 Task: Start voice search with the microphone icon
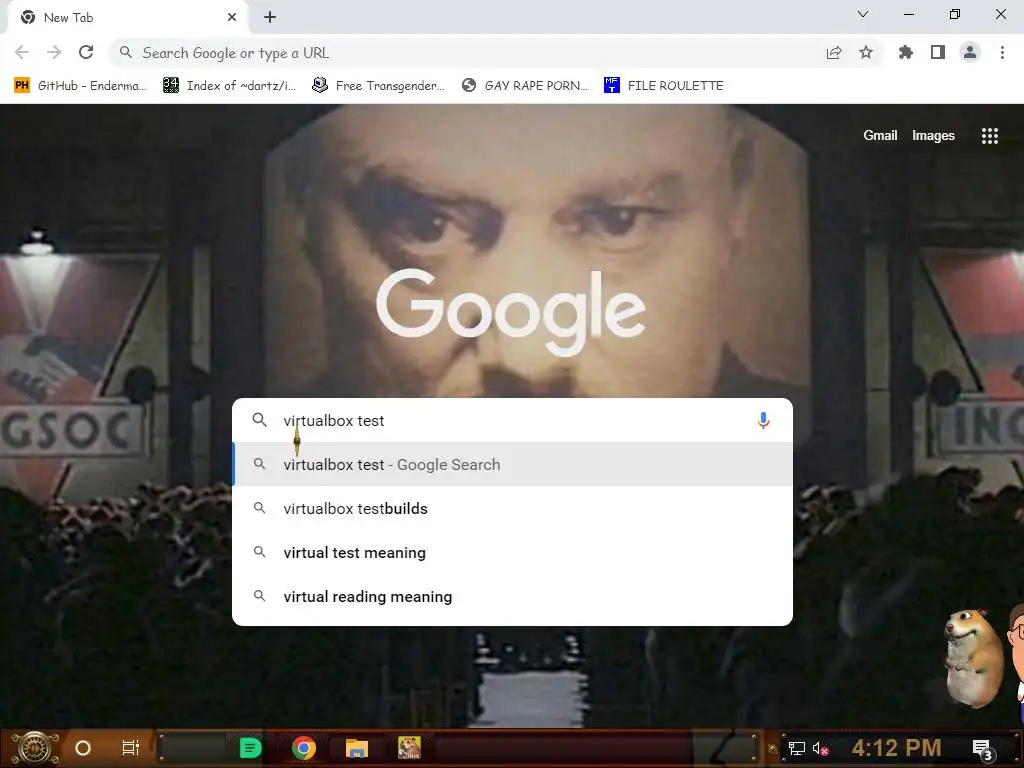click(x=763, y=421)
